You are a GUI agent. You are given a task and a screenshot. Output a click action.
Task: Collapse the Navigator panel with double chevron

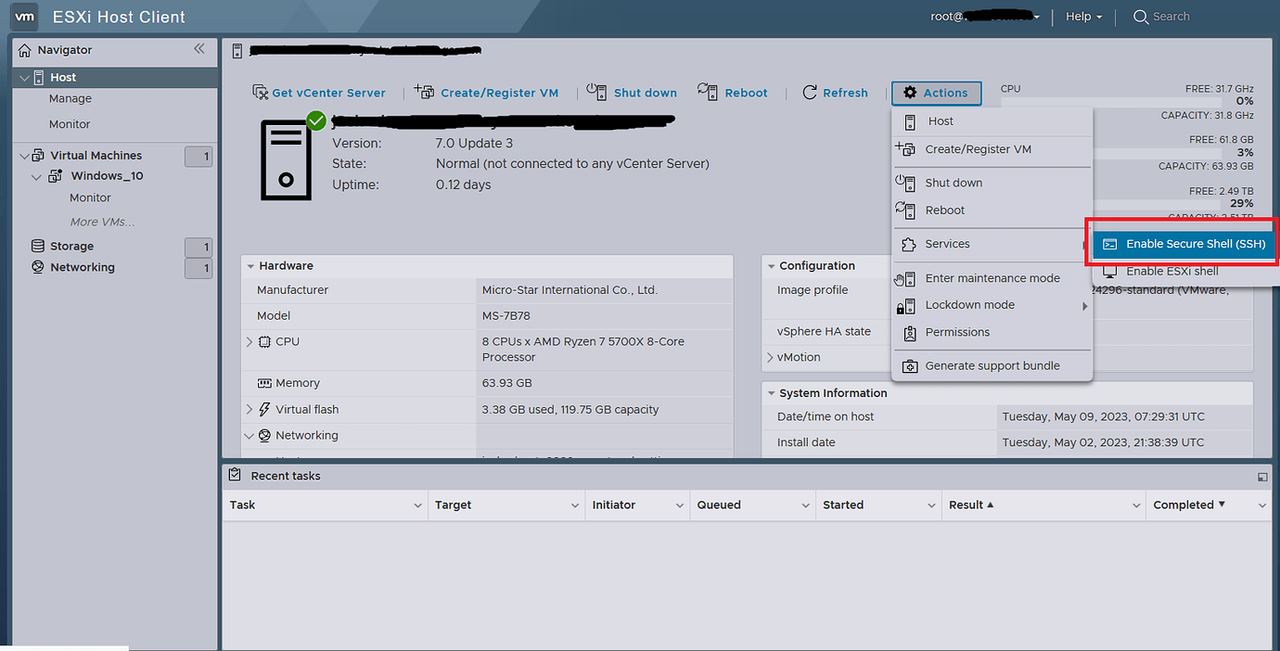point(199,49)
